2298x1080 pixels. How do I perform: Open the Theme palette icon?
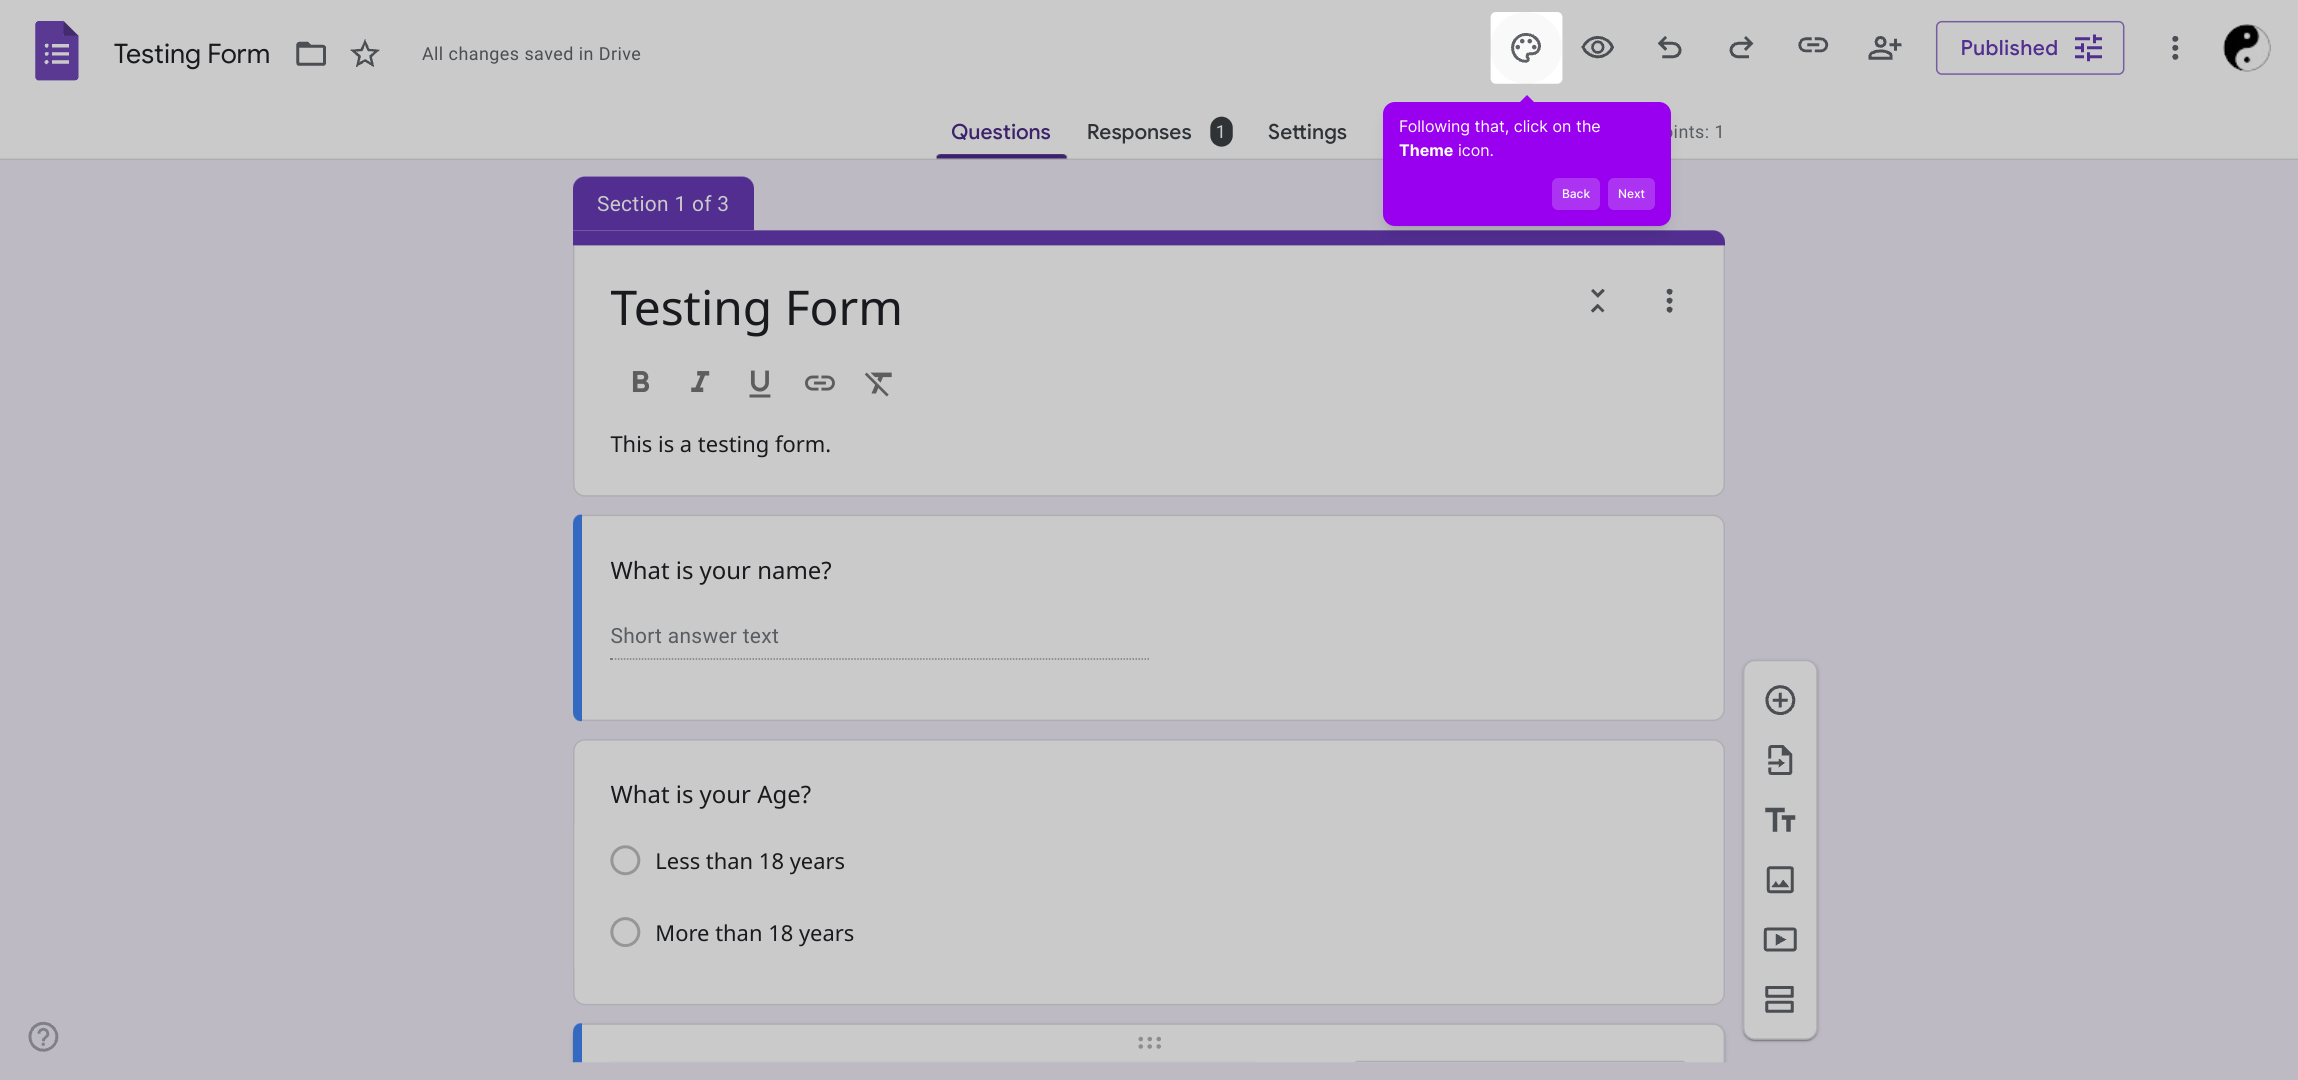click(1525, 48)
